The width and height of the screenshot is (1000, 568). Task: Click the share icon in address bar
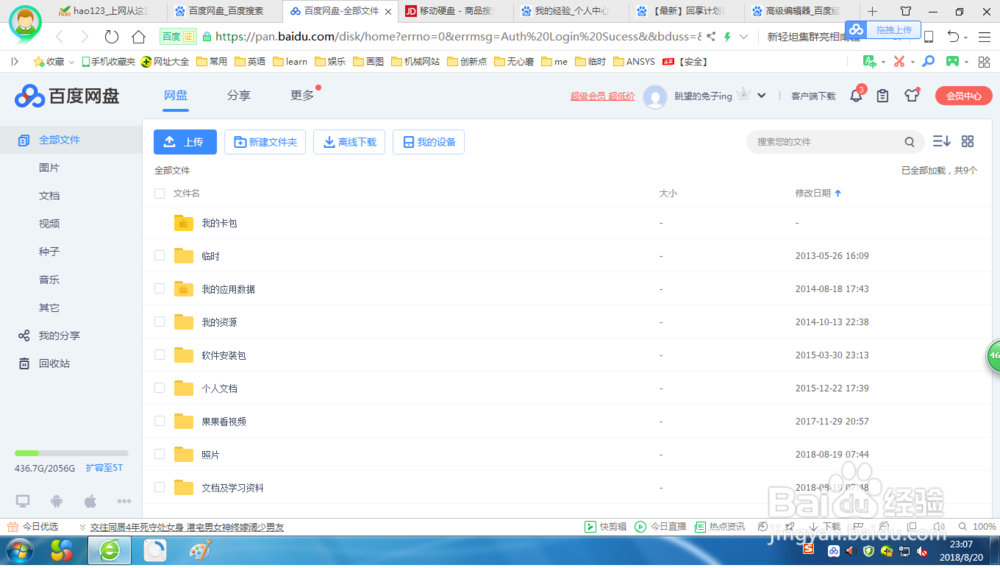pyautogui.click(x=710, y=37)
